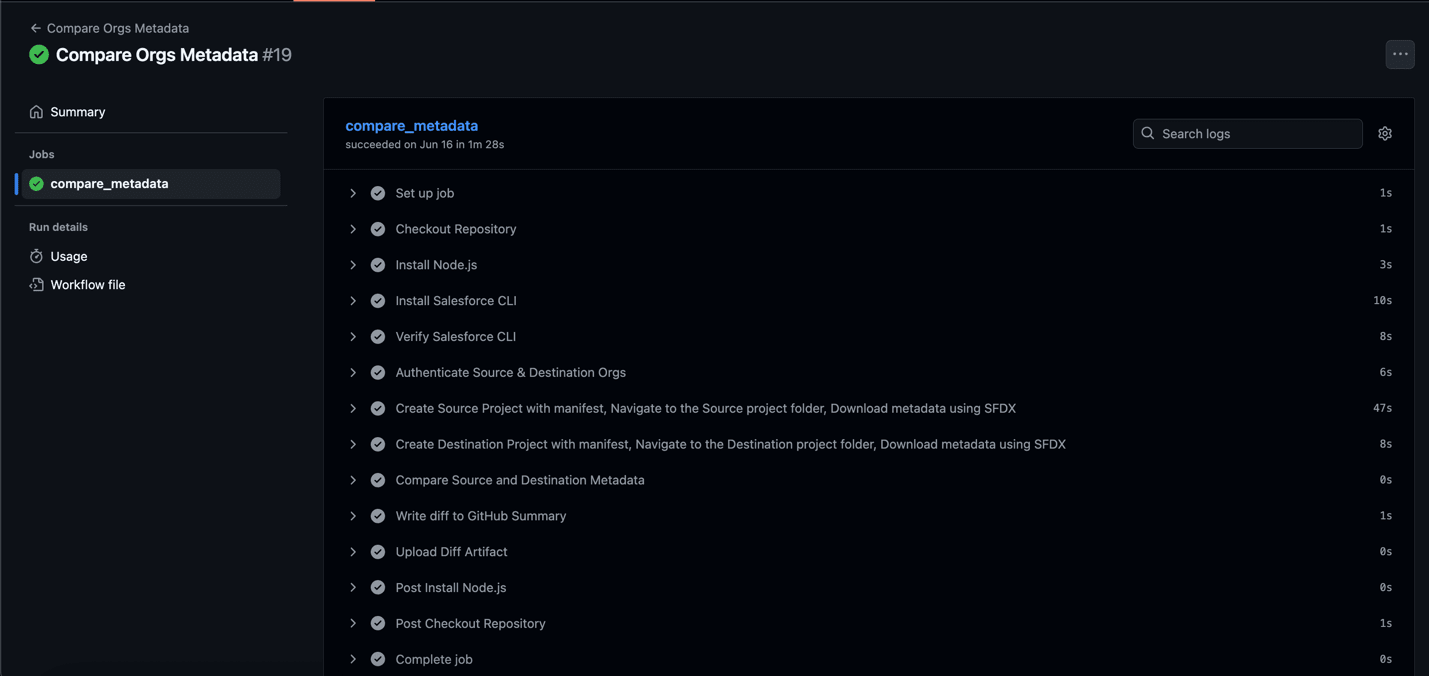
Task: Expand the Authenticate Source & Destination Orgs step
Action: tap(353, 373)
